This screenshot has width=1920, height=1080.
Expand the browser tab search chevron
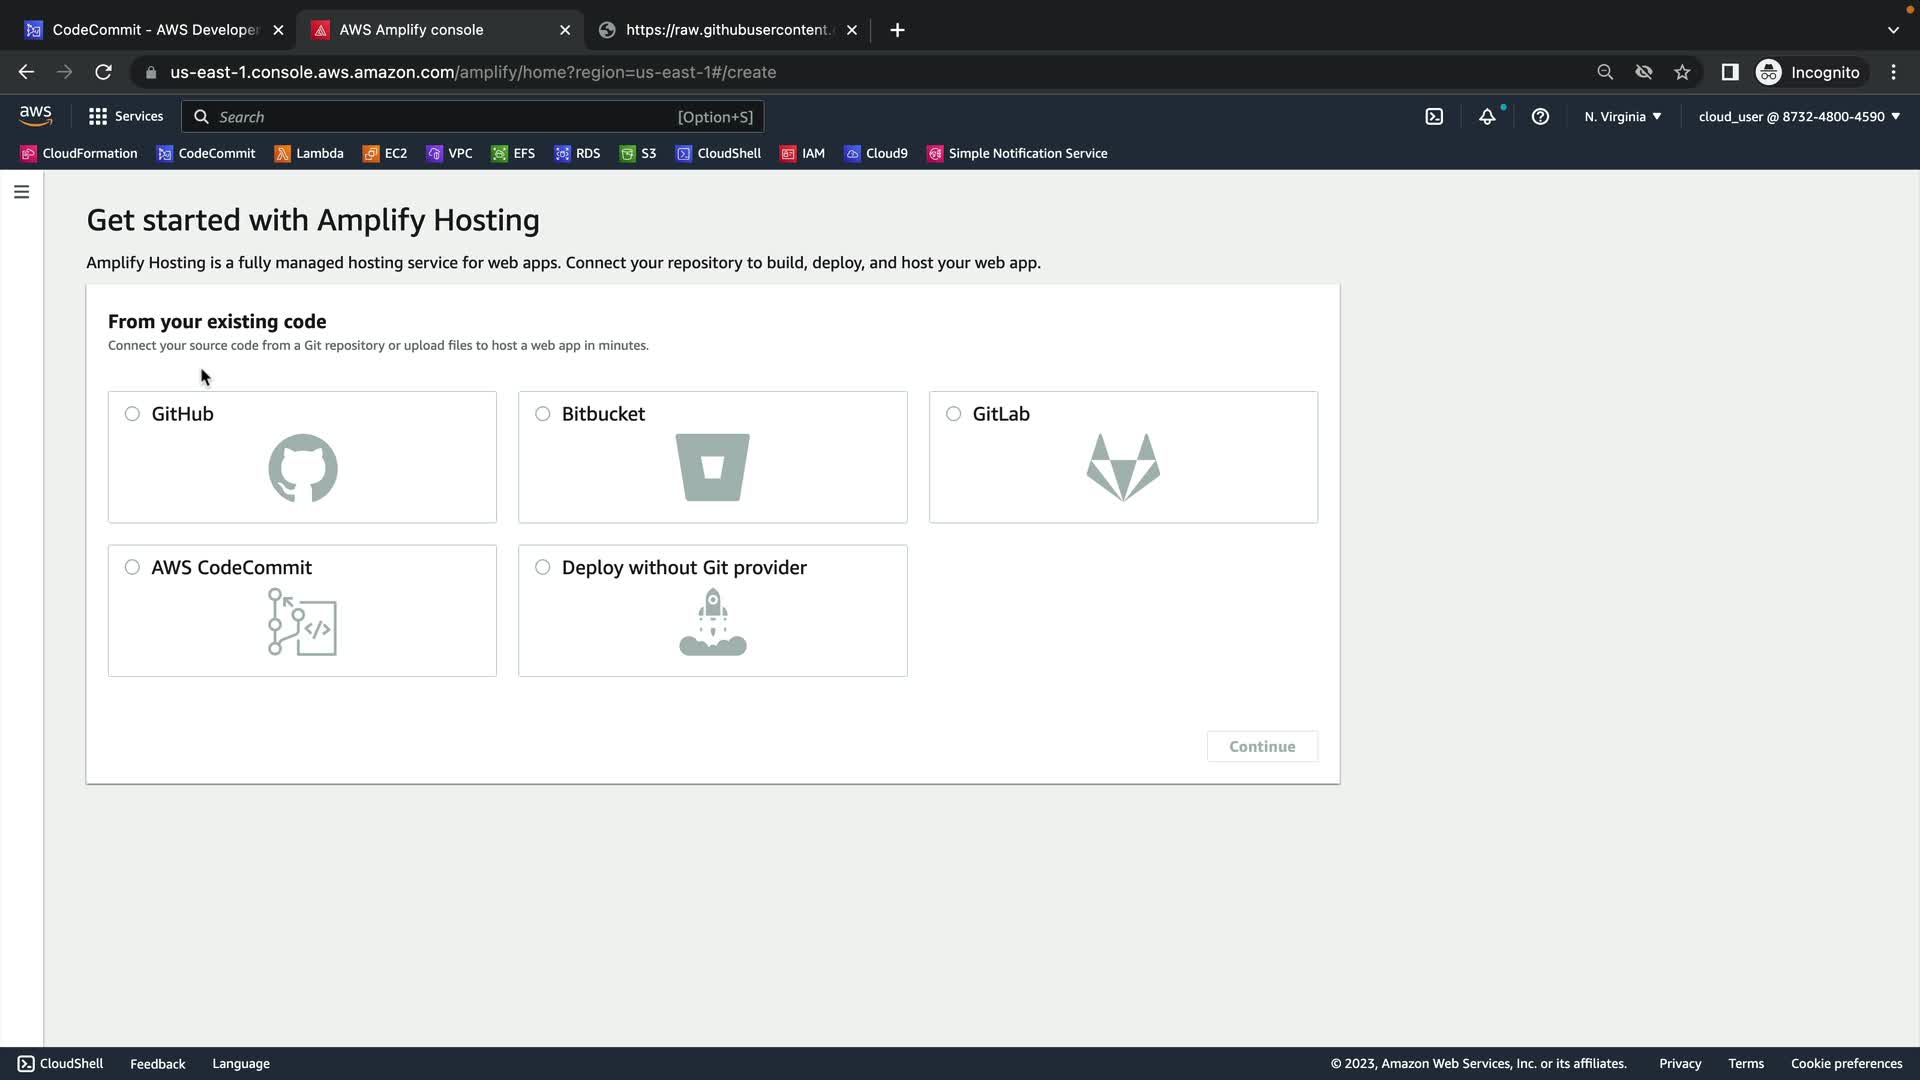1893,30
